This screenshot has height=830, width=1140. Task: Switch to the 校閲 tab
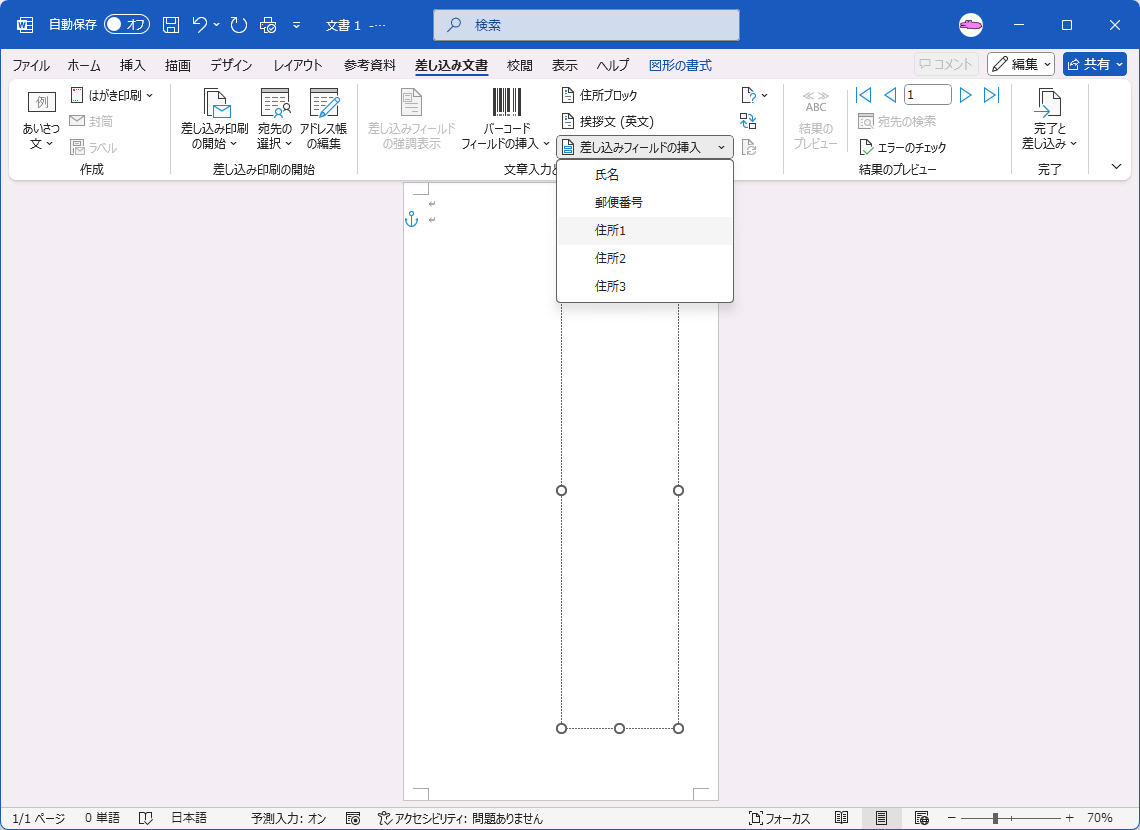tap(520, 65)
